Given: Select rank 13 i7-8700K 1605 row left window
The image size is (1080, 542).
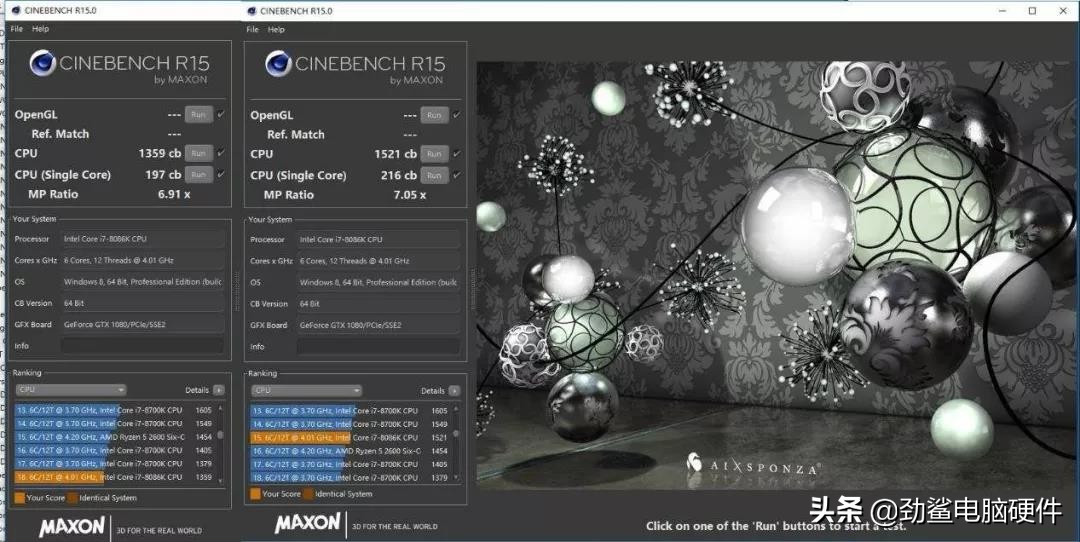Looking at the screenshot, I should pyautogui.click(x=114, y=410).
